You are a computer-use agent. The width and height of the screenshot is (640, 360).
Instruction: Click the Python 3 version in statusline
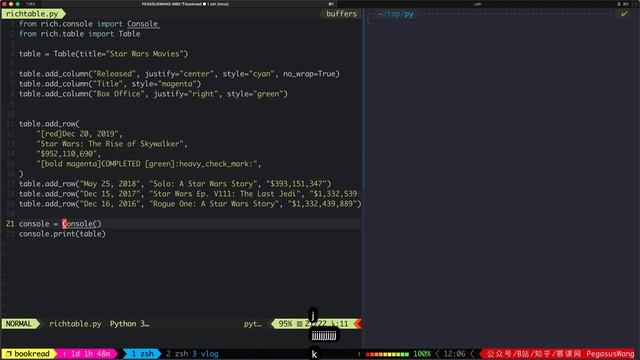click(129, 324)
